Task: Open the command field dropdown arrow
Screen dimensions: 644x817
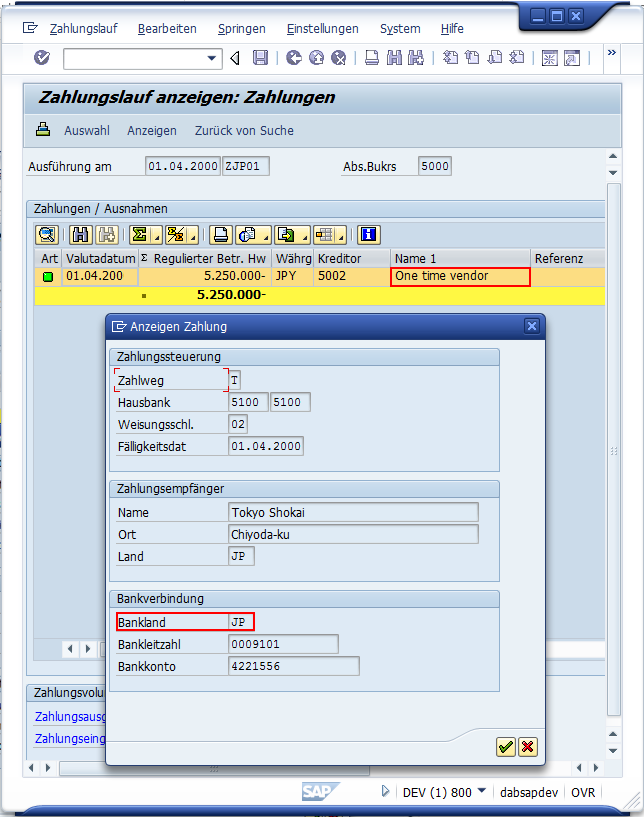Action: tap(212, 58)
